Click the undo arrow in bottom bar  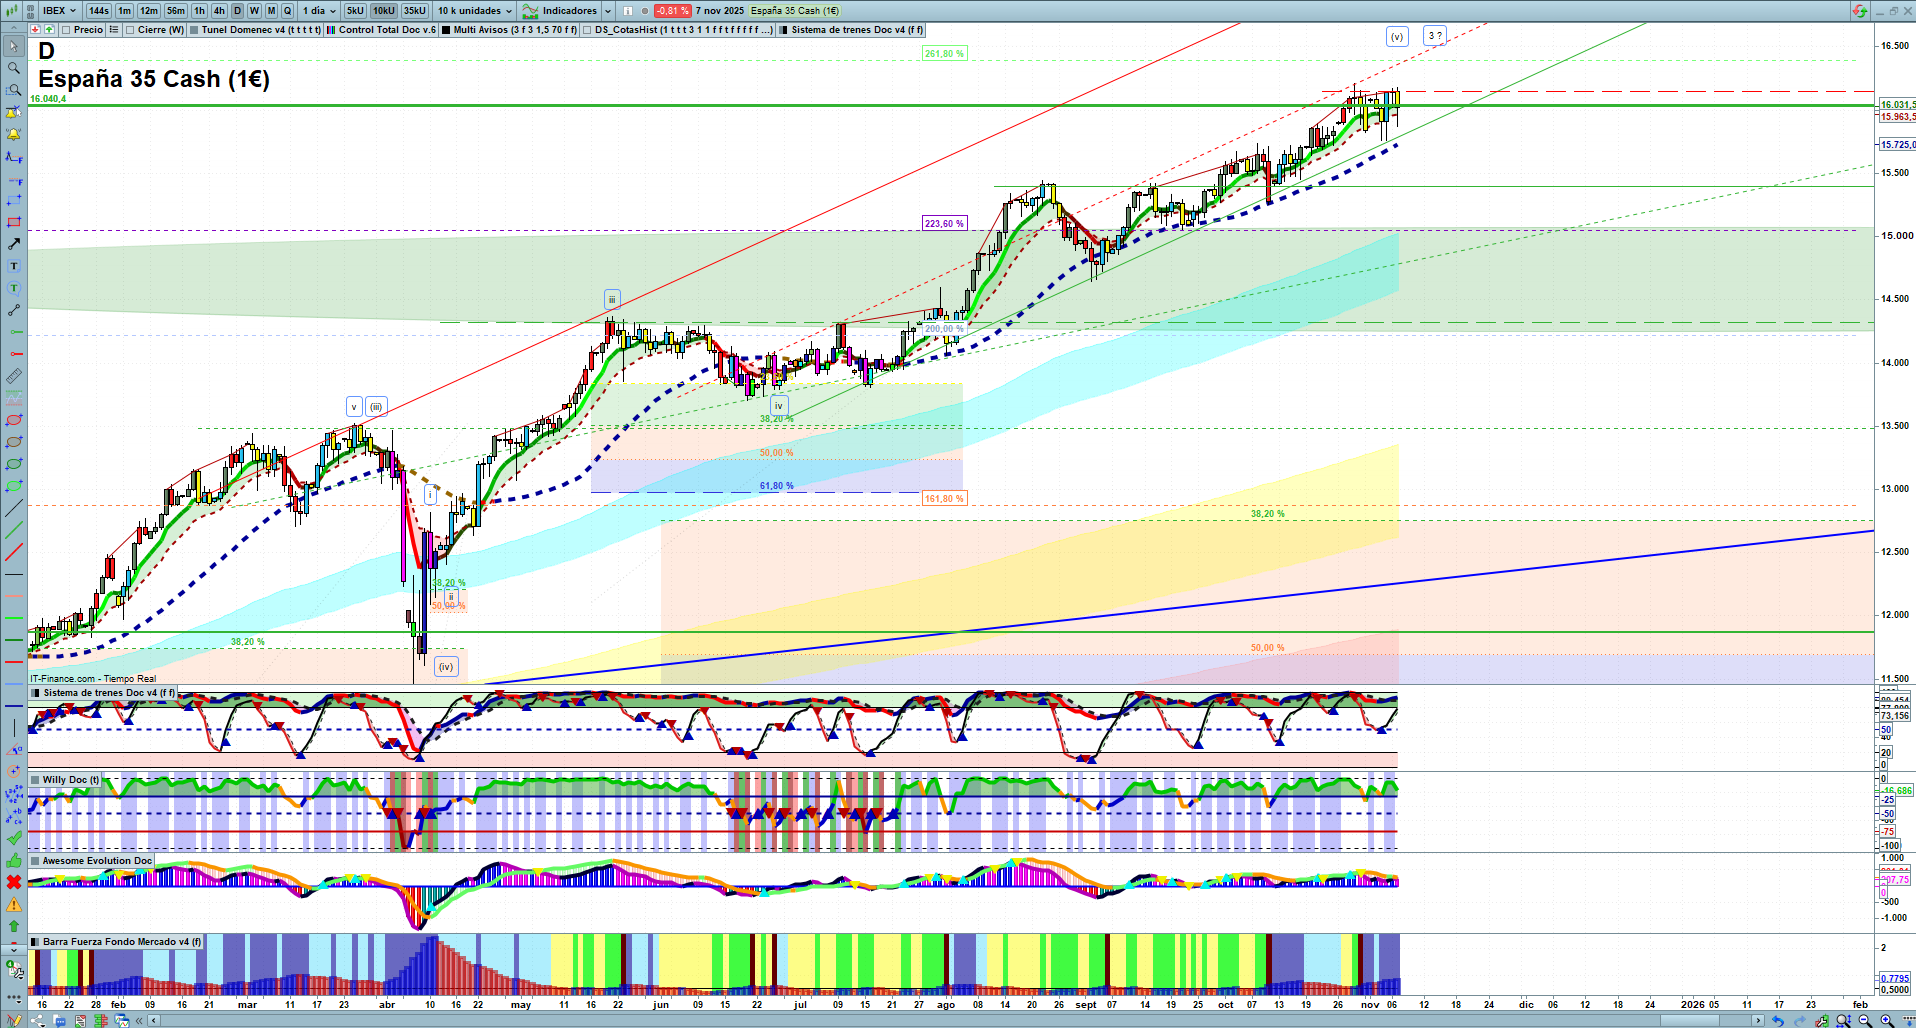click(1777, 1021)
